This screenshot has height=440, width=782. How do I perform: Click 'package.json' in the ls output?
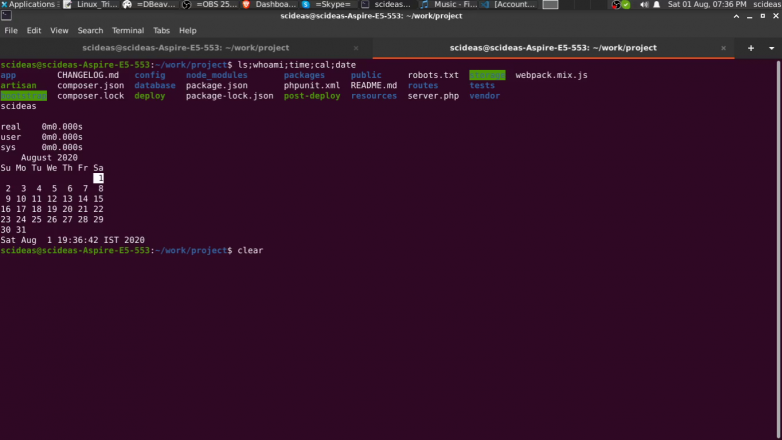[x=216, y=85]
